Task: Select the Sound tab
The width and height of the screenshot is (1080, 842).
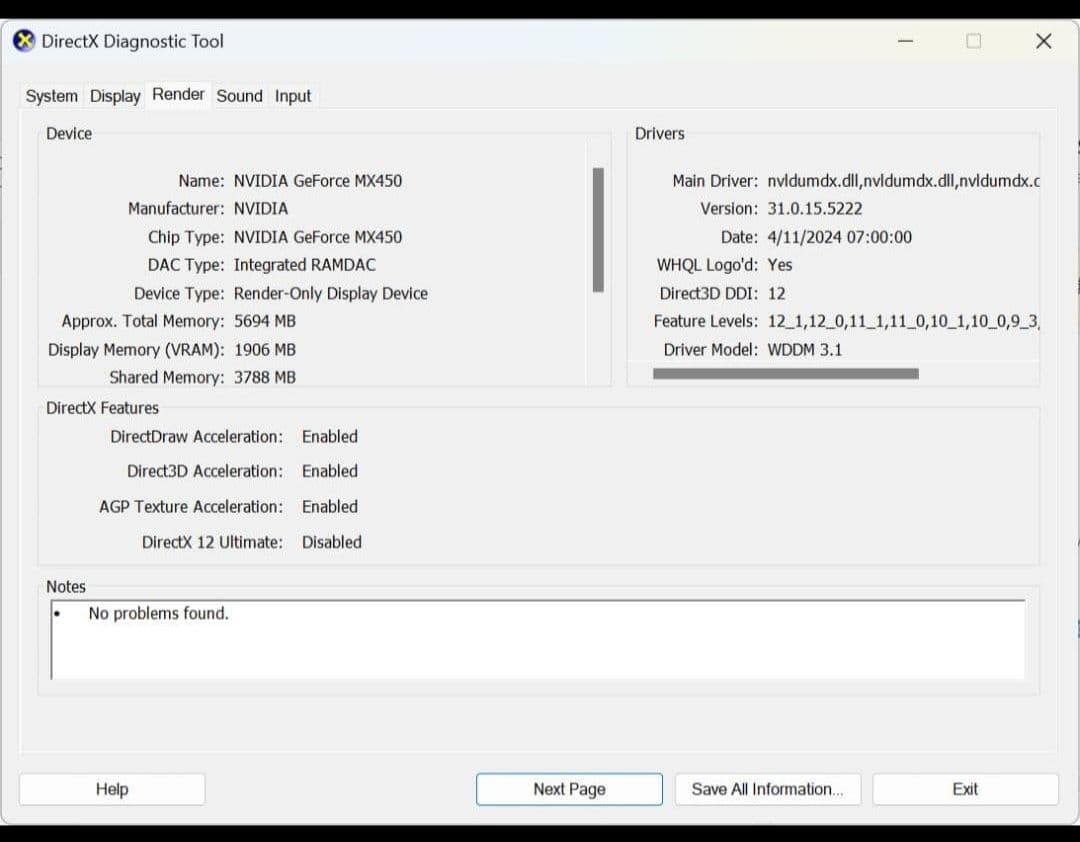Action: point(239,96)
